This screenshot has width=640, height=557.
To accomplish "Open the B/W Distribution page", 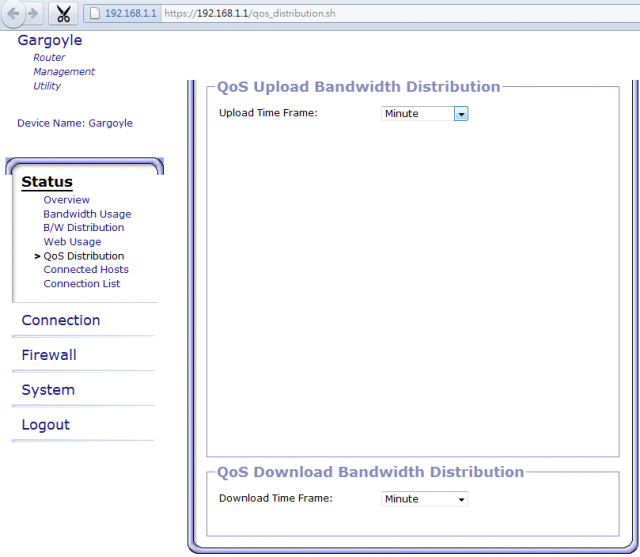I will [x=84, y=228].
